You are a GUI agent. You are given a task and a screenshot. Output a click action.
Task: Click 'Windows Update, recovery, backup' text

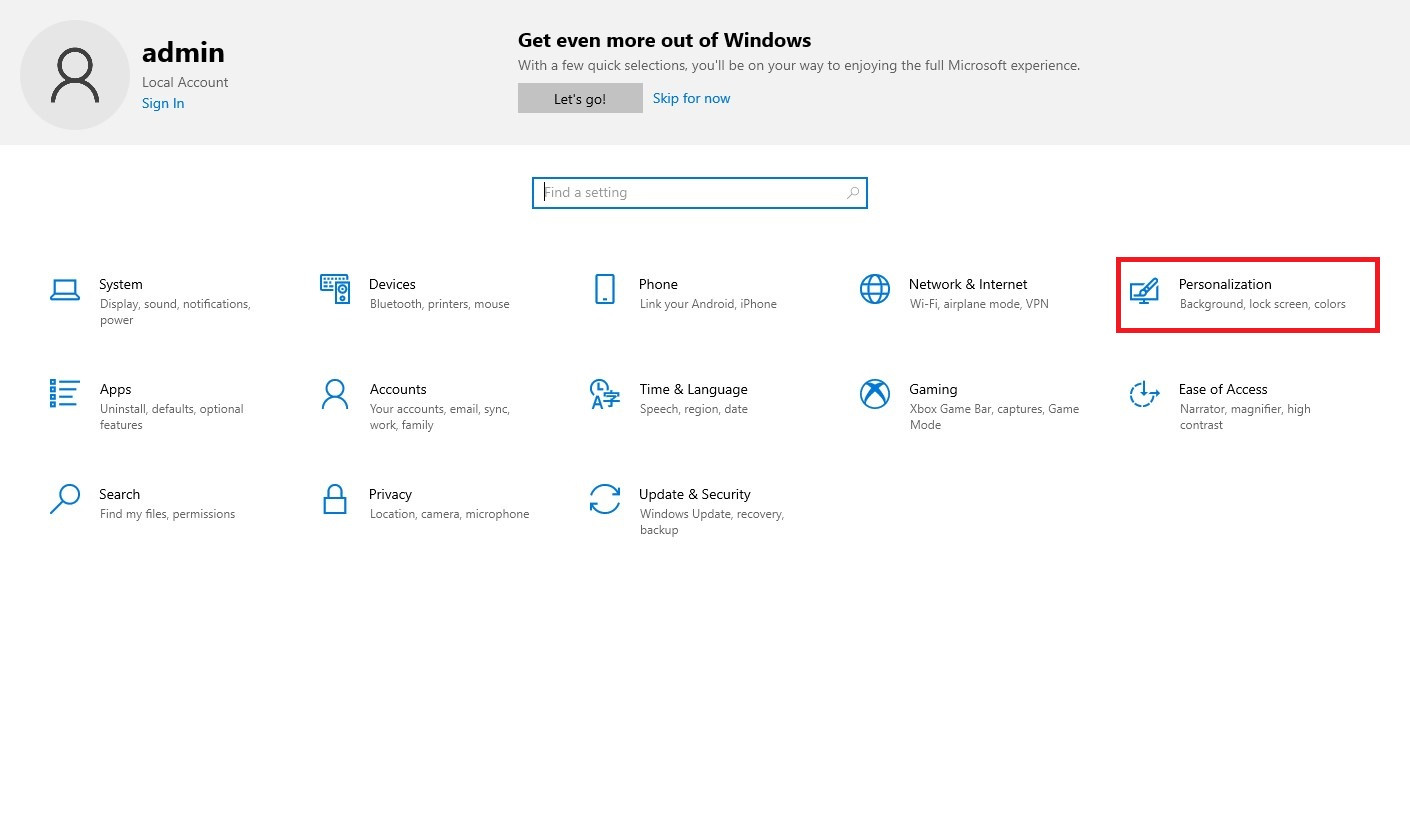712,522
